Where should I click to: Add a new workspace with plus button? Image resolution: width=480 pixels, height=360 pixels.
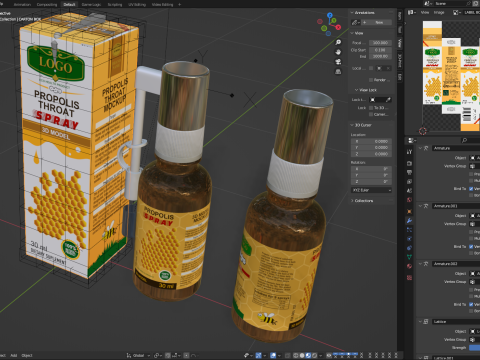[x=179, y=4]
